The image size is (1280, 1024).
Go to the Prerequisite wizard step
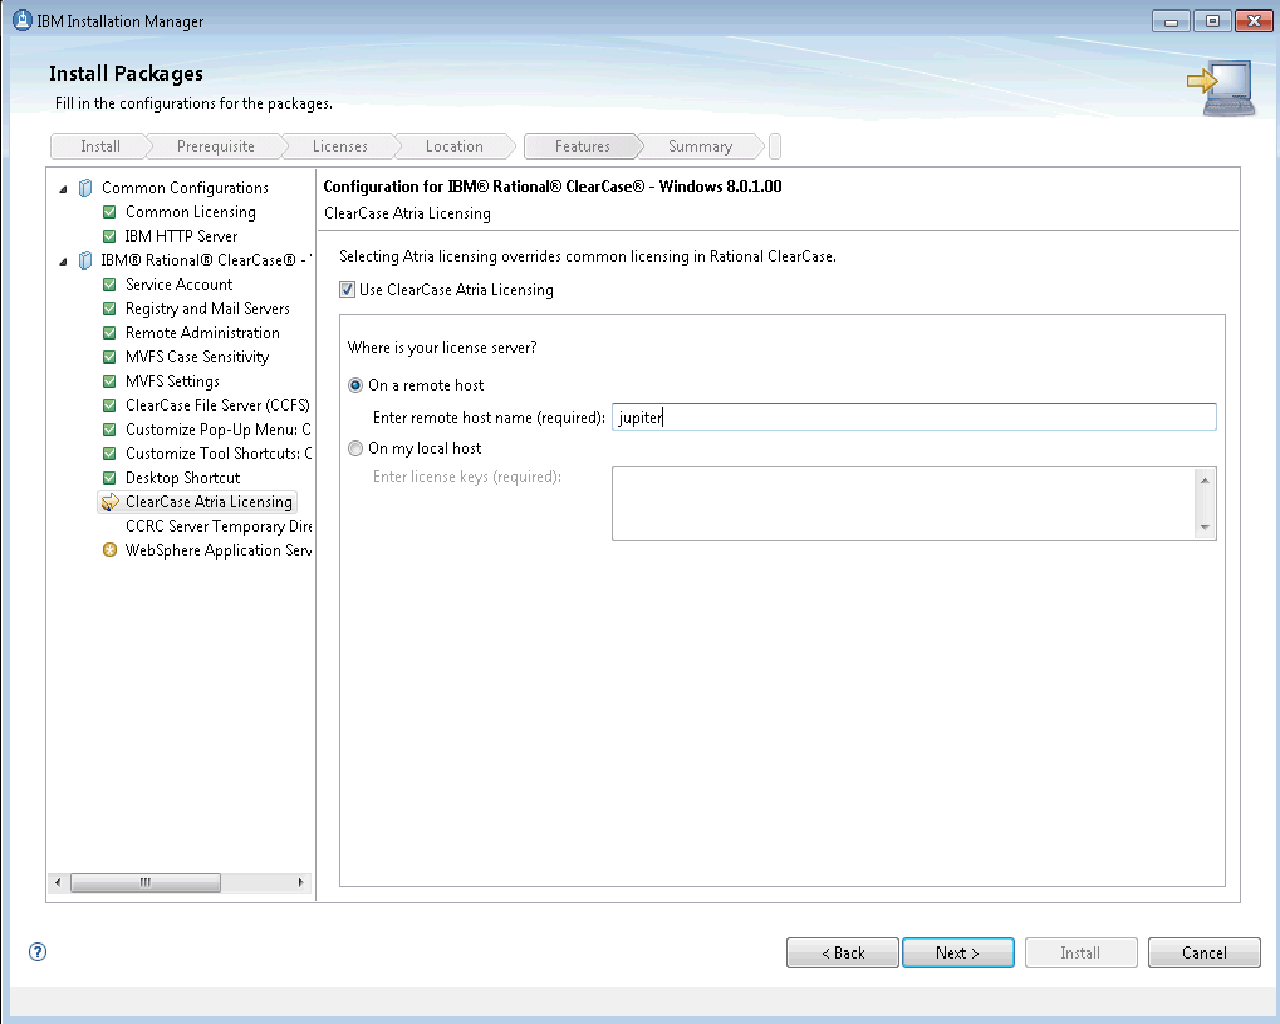tap(216, 147)
